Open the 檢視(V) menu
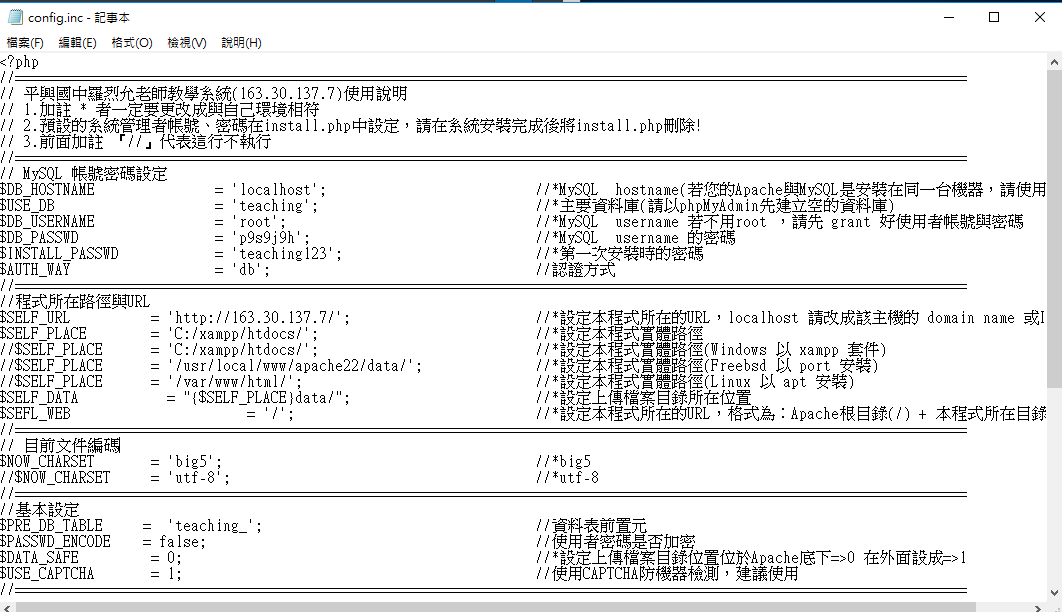The image size is (1062, 612). coord(187,43)
